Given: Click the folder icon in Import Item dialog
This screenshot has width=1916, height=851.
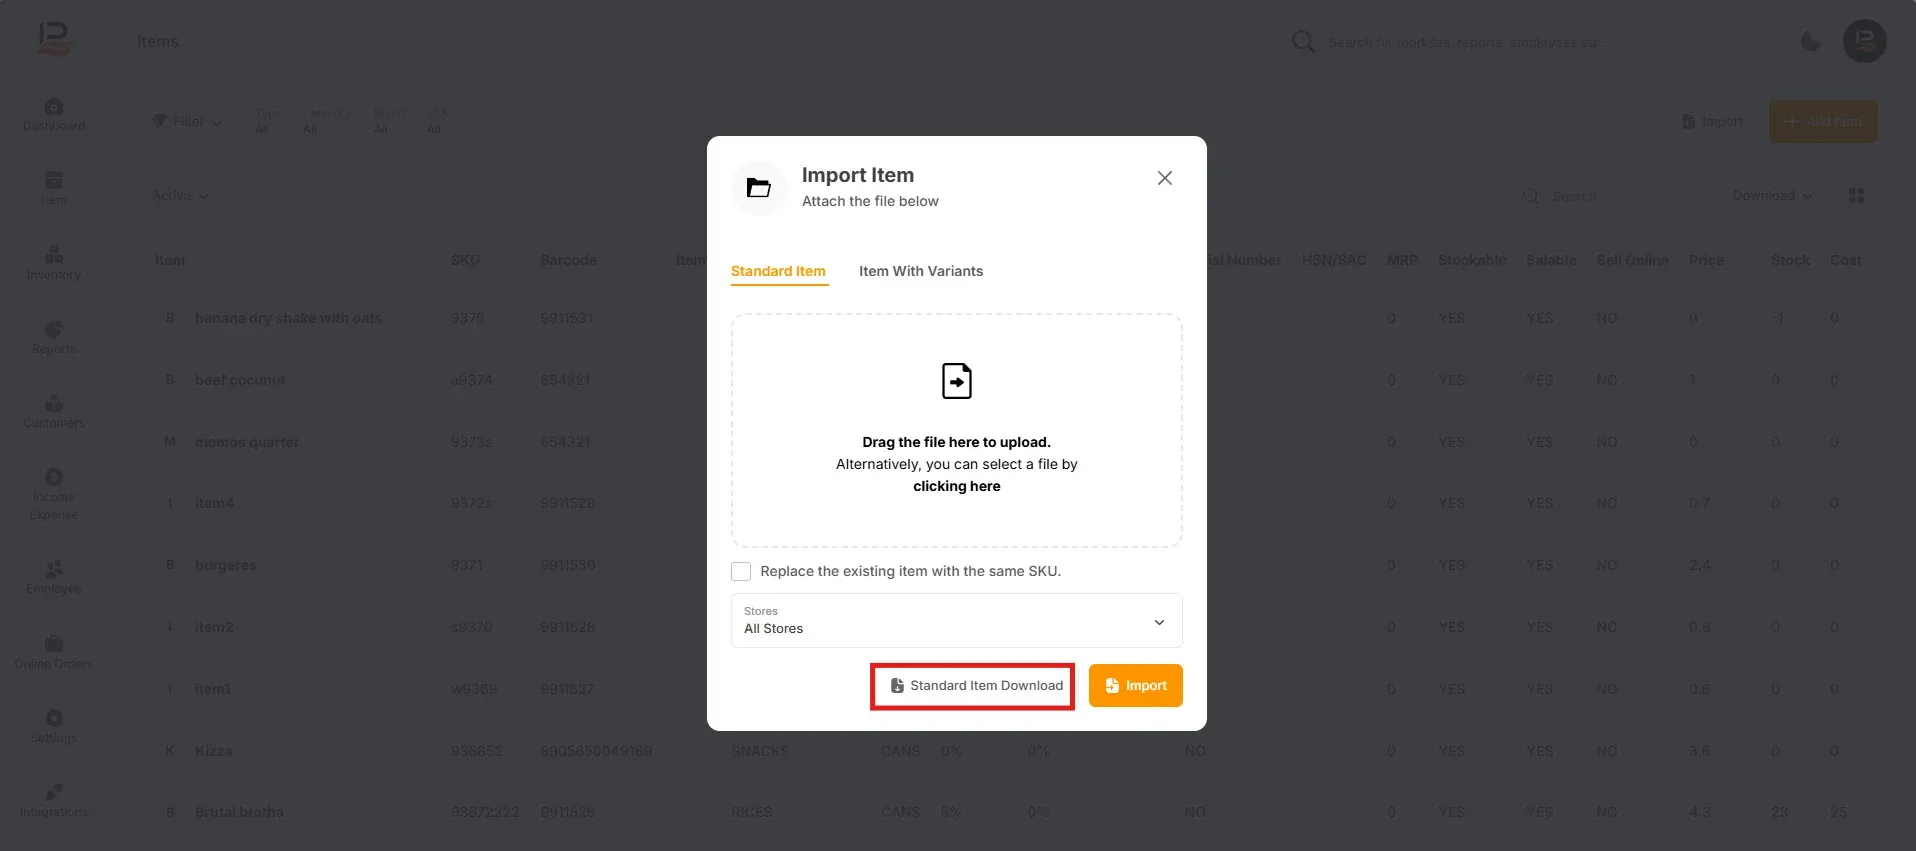Looking at the screenshot, I should [x=759, y=188].
